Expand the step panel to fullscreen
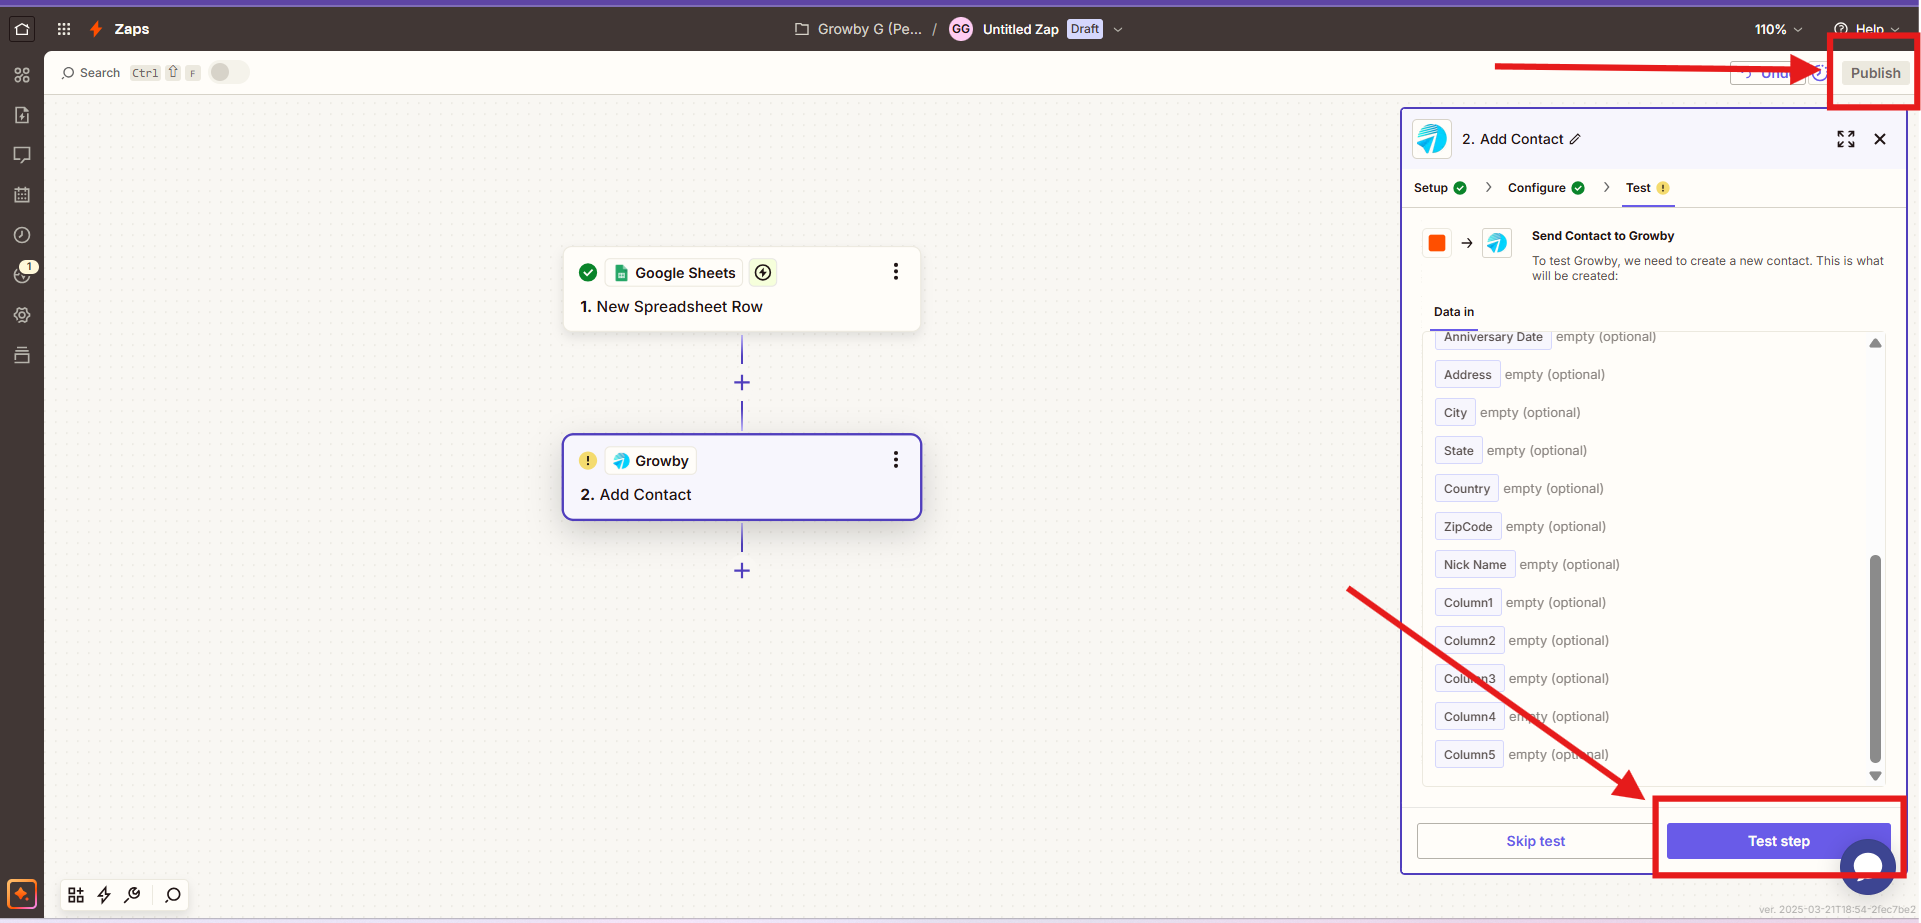This screenshot has height=923, width=1921. [x=1846, y=139]
